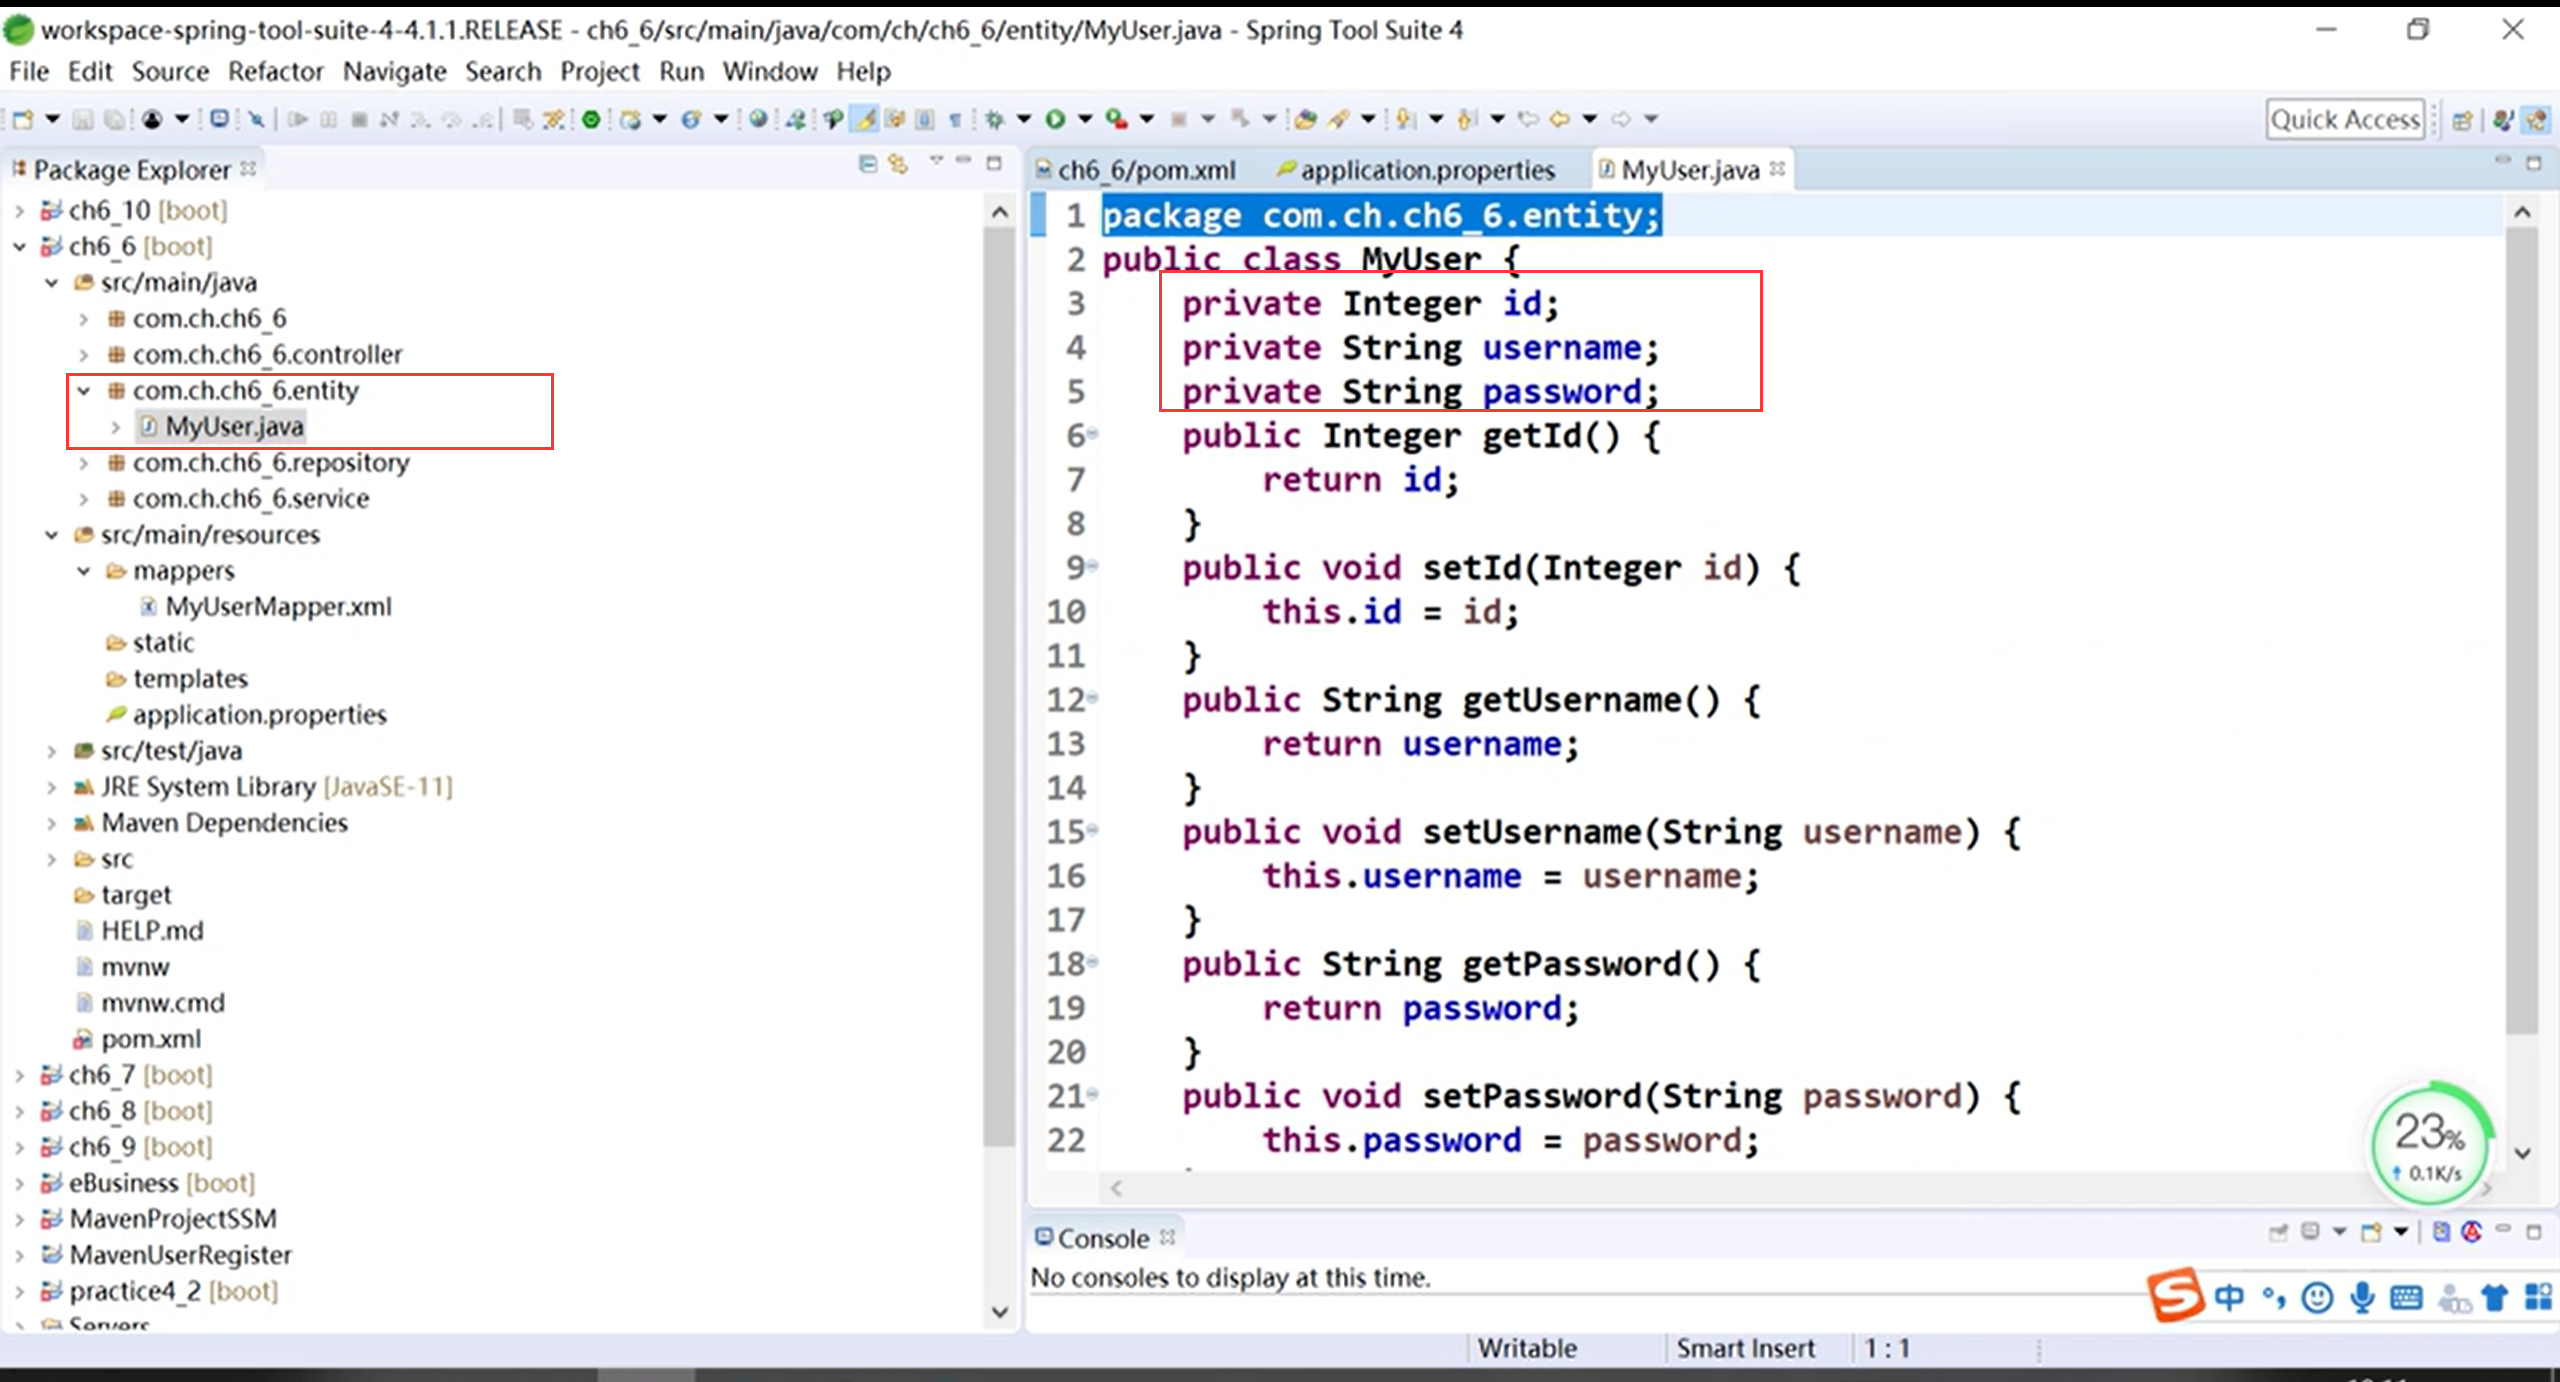Click the Open Perspective icon
Image resolution: width=2560 pixels, height=1382 pixels.
(x=2462, y=121)
